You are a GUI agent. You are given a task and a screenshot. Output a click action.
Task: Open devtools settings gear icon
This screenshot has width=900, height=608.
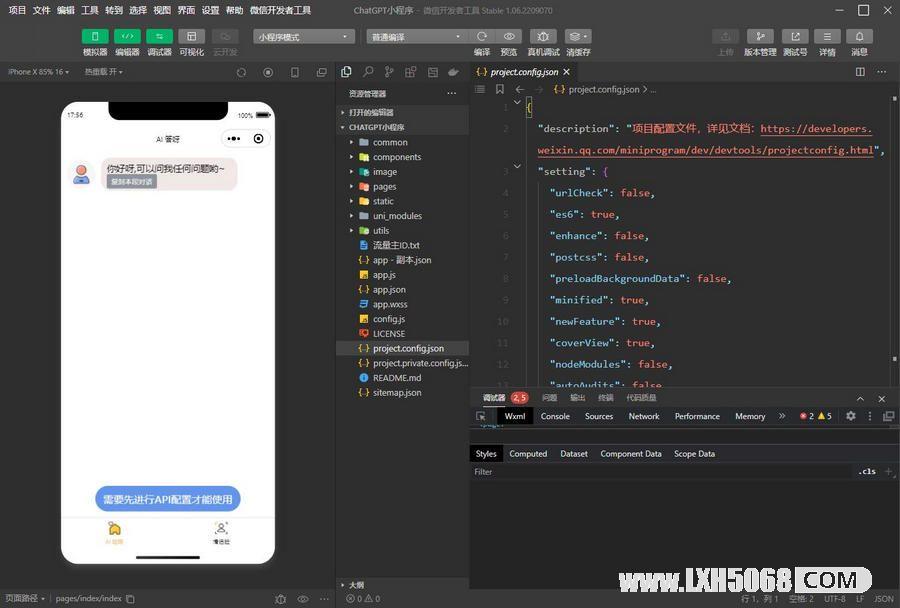(851, 416)
